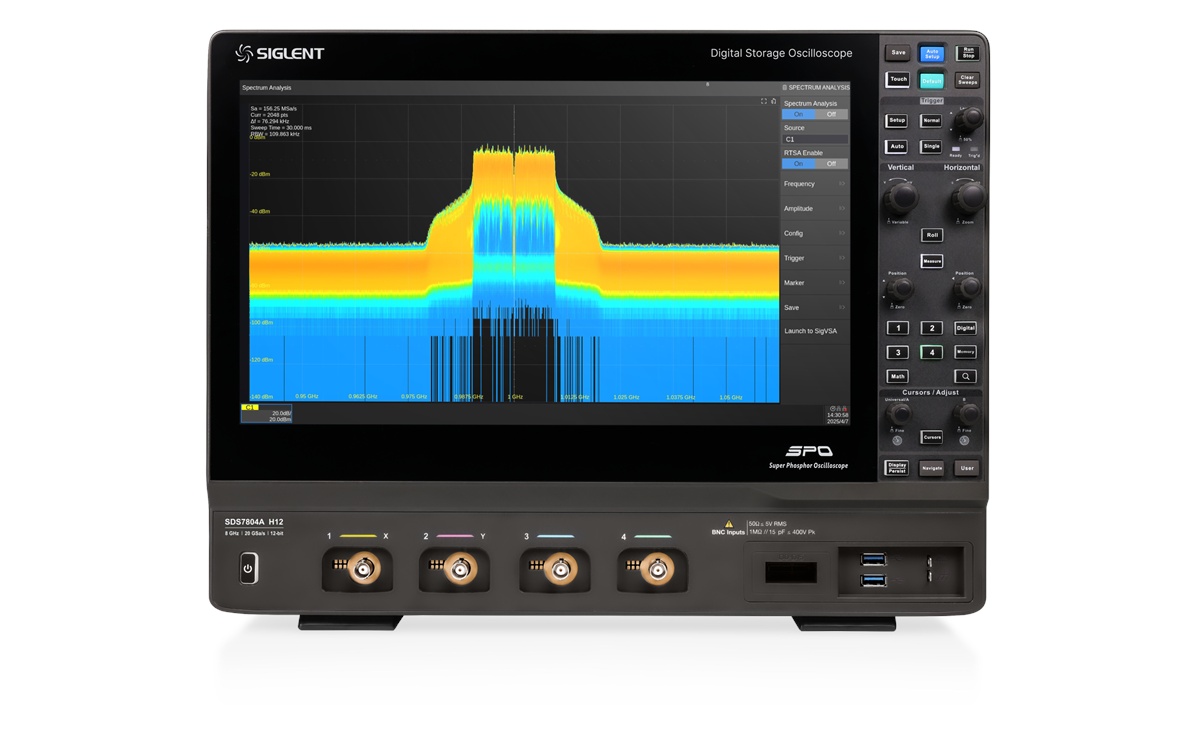Expand the Config submenu
Image resolution: width=1200 pixels, height=735 pixels.
pyautogui.click(x=815, y=233)
